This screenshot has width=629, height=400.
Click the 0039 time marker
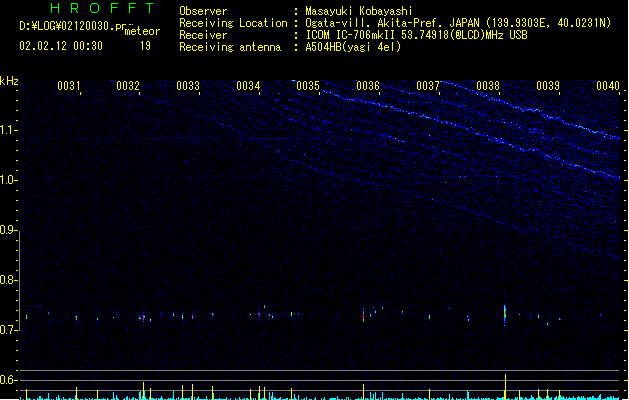(x=548, y=86)
